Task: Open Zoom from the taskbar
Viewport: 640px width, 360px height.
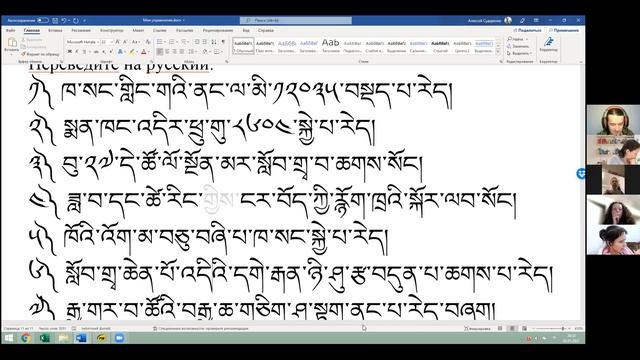Action: [x=119, y=338]
